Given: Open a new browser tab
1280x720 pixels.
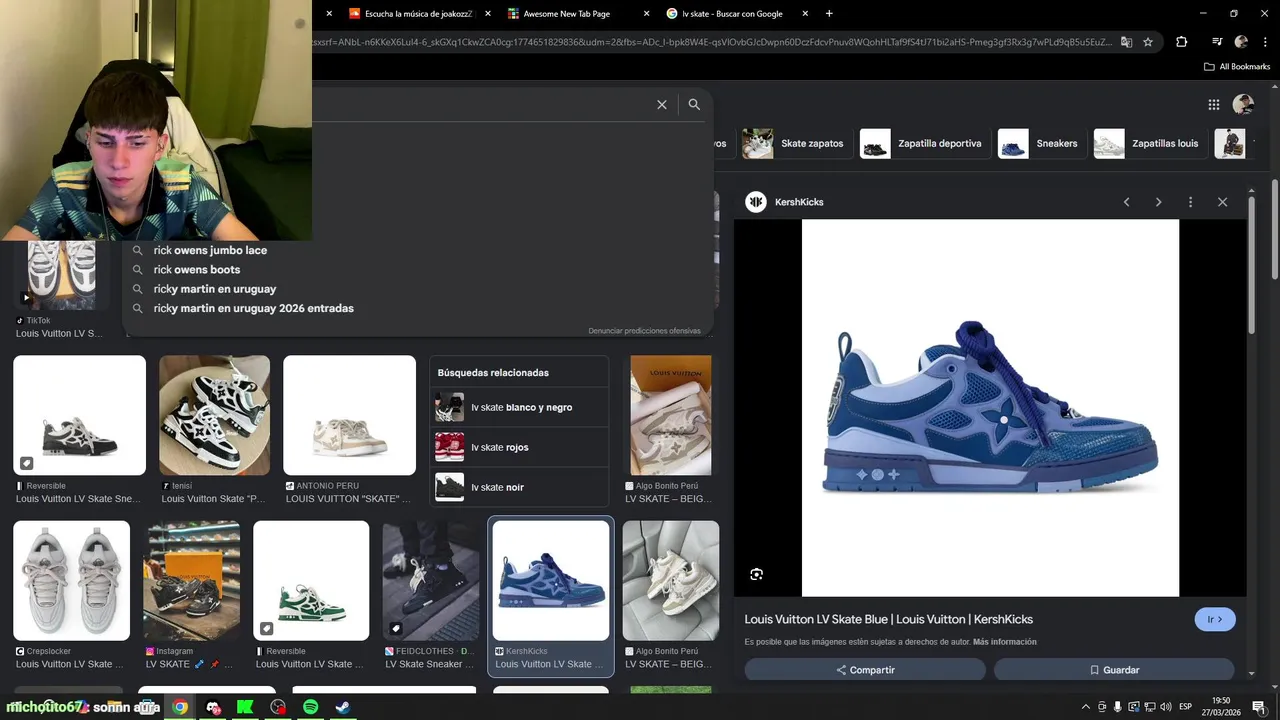Looking at the screenshot, I should (829, 14).
